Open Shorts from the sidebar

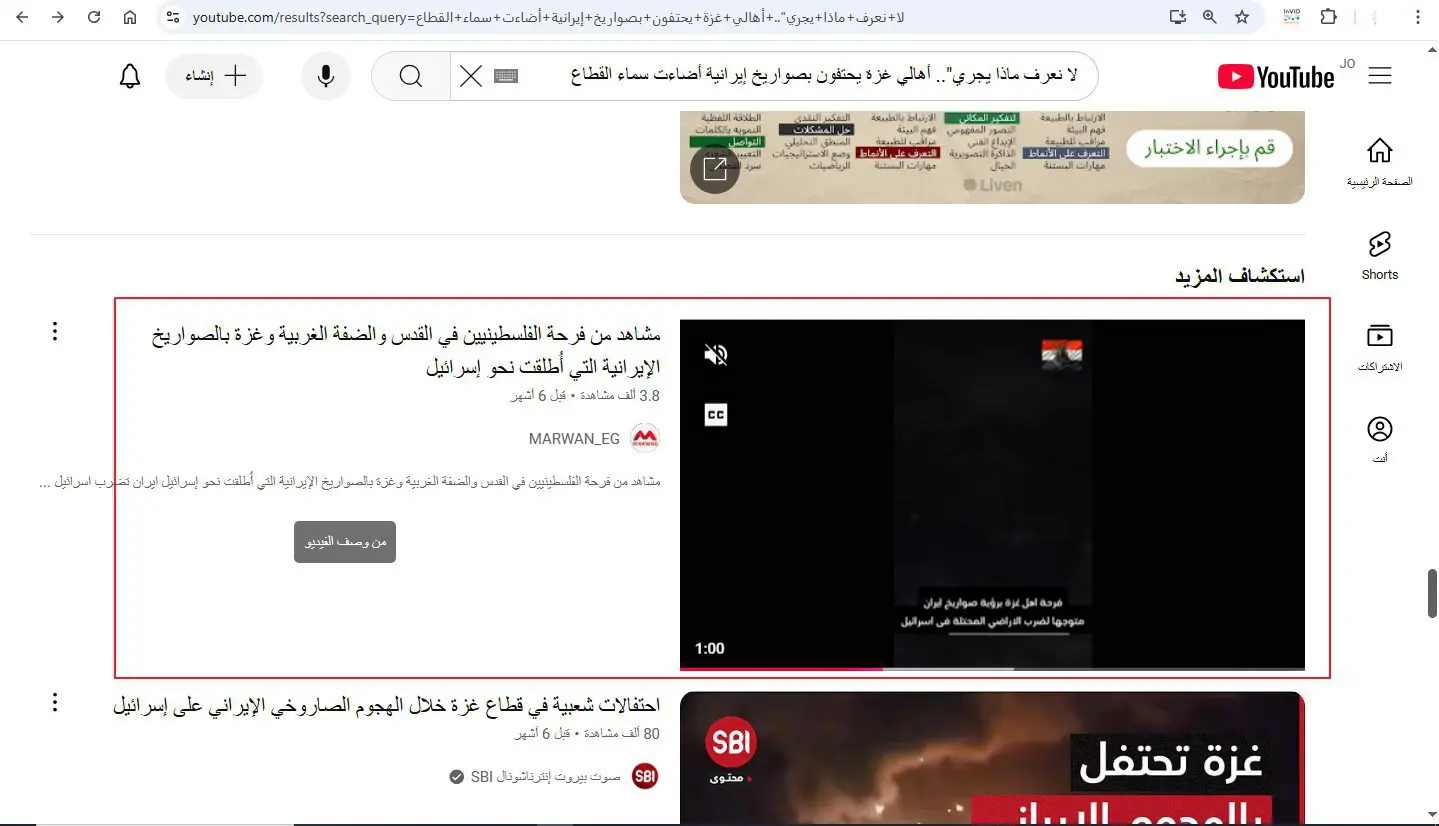point(1380,254)
